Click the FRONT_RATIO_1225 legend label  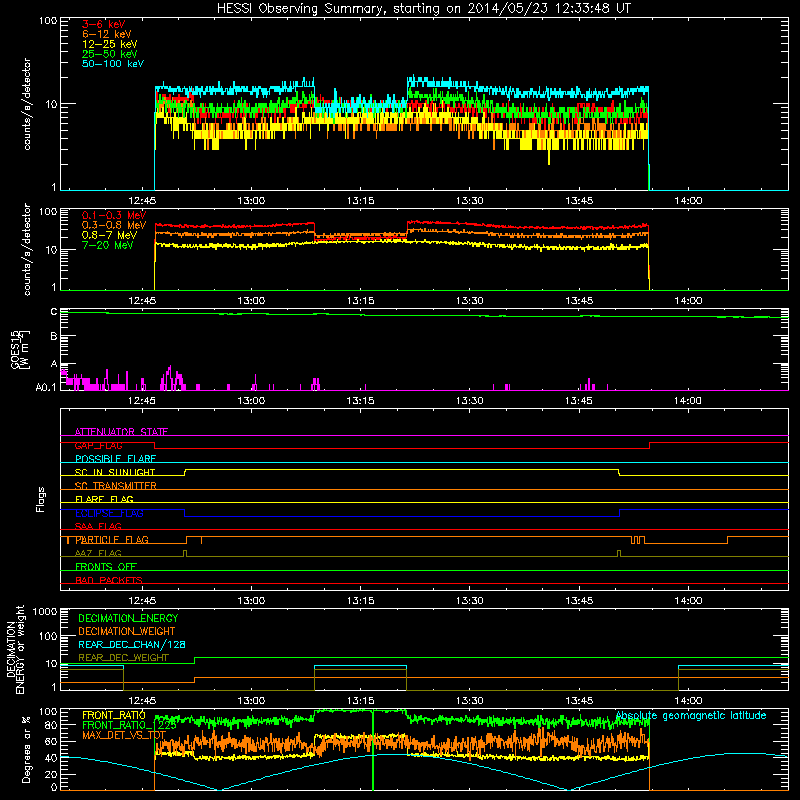129,725
